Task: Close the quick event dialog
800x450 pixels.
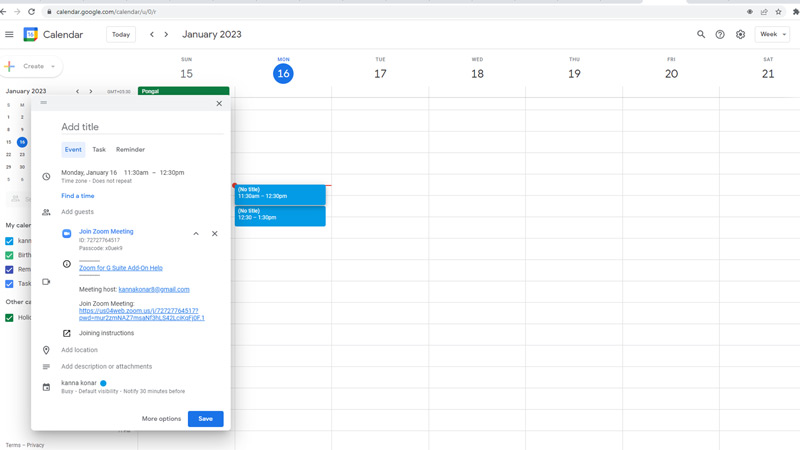Action: (x=219, y=104)
